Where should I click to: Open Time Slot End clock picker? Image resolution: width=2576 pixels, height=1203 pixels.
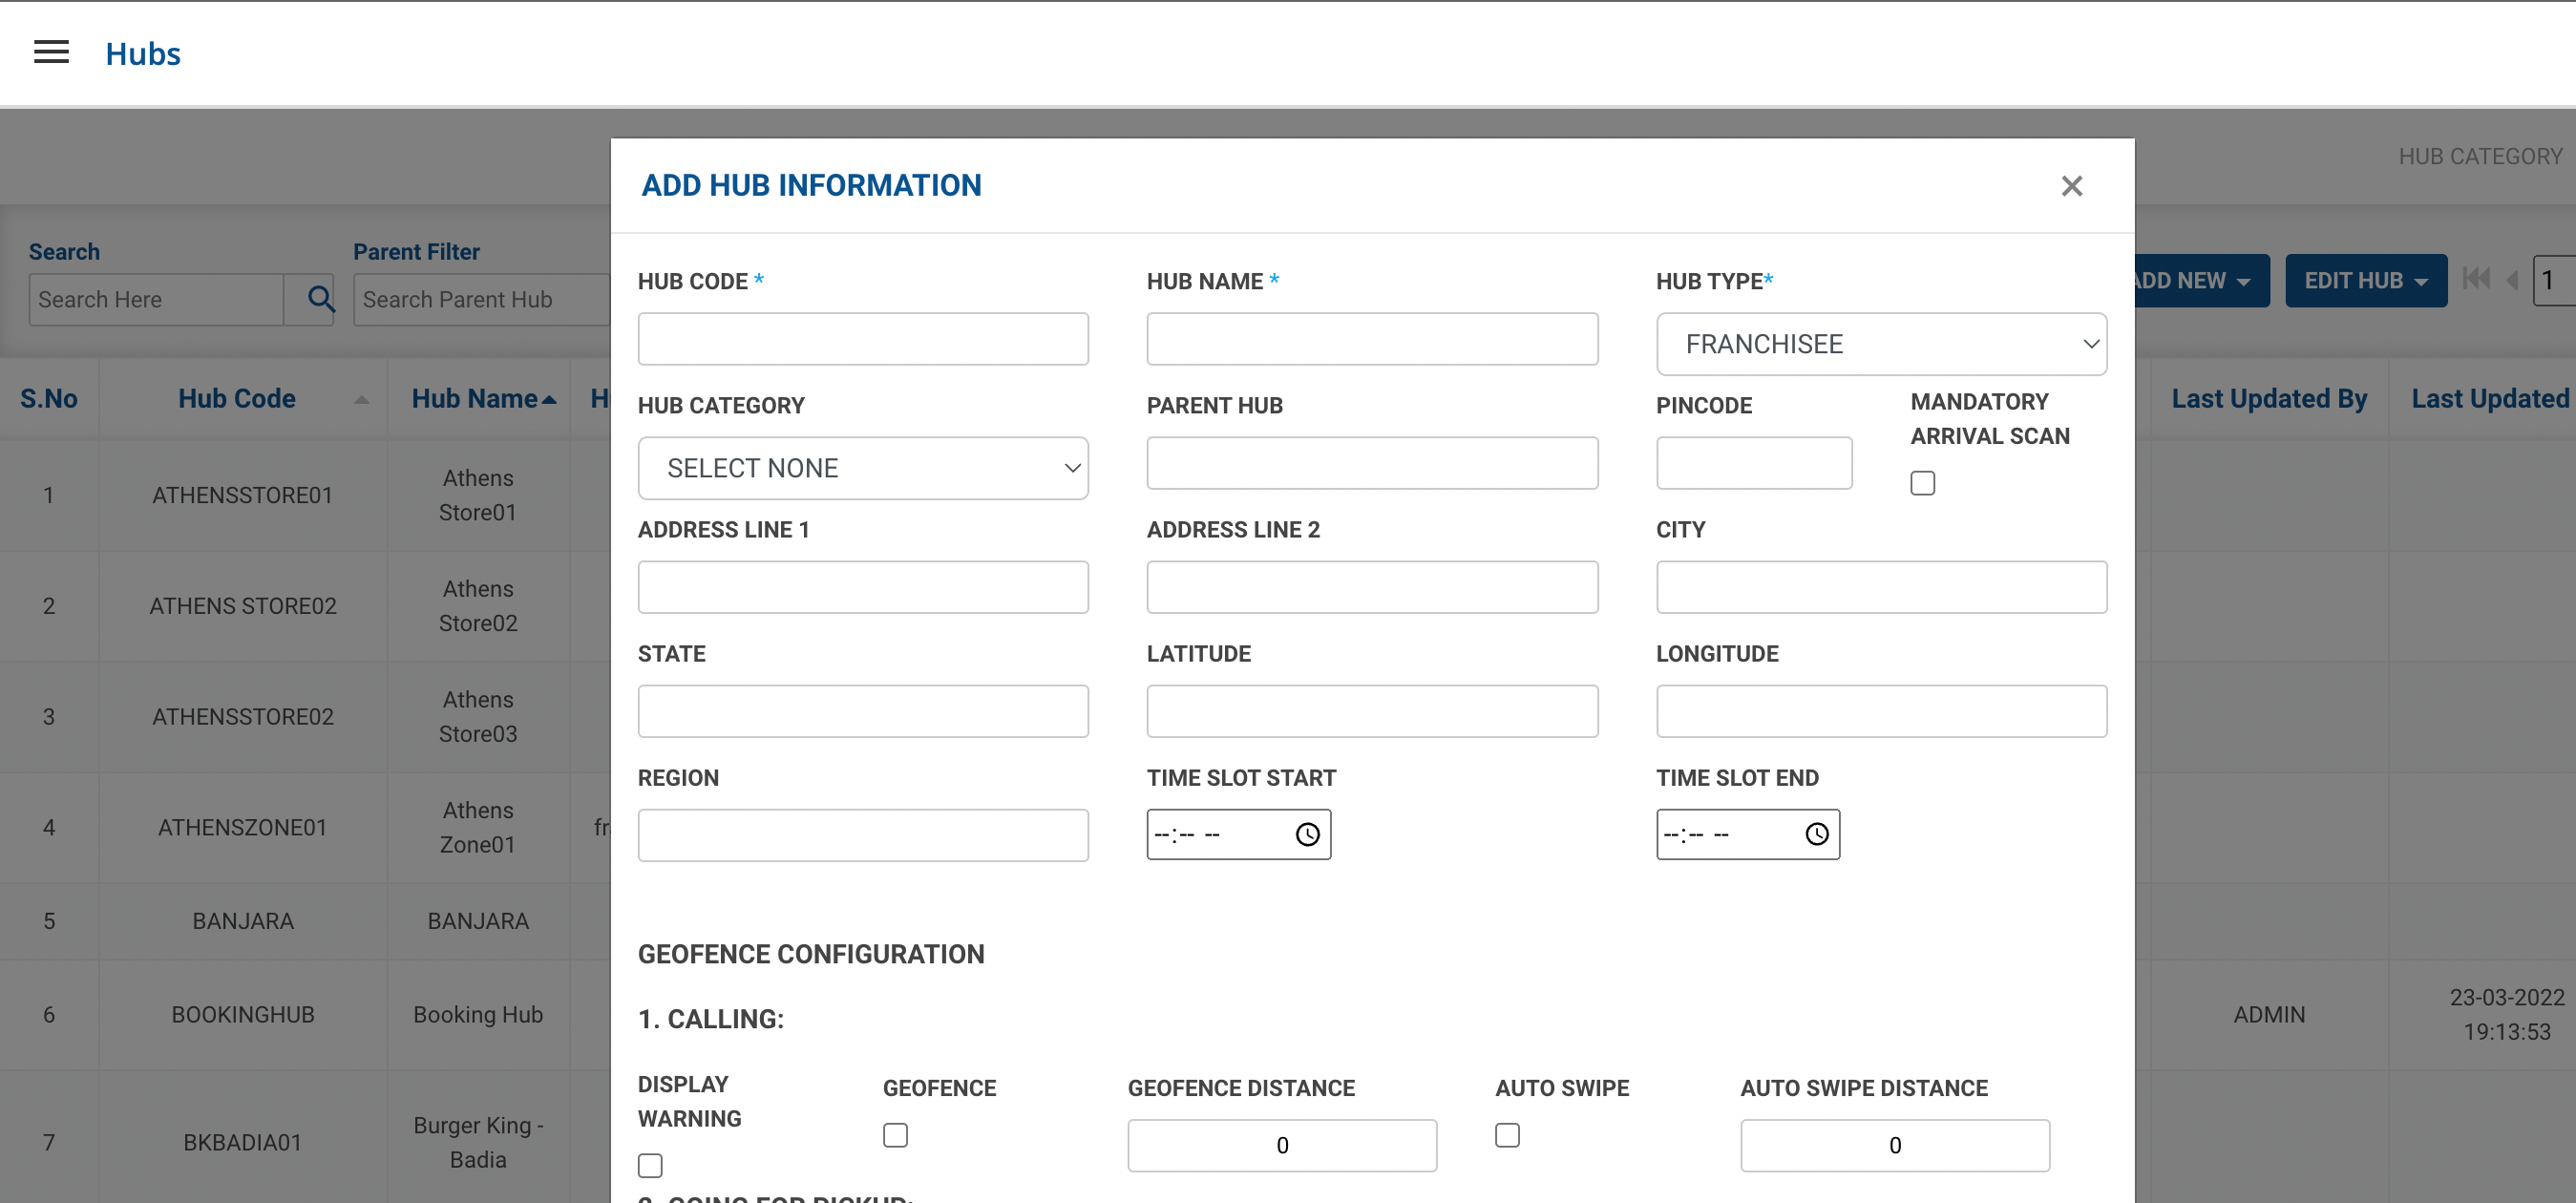[x=1816, y=835]
